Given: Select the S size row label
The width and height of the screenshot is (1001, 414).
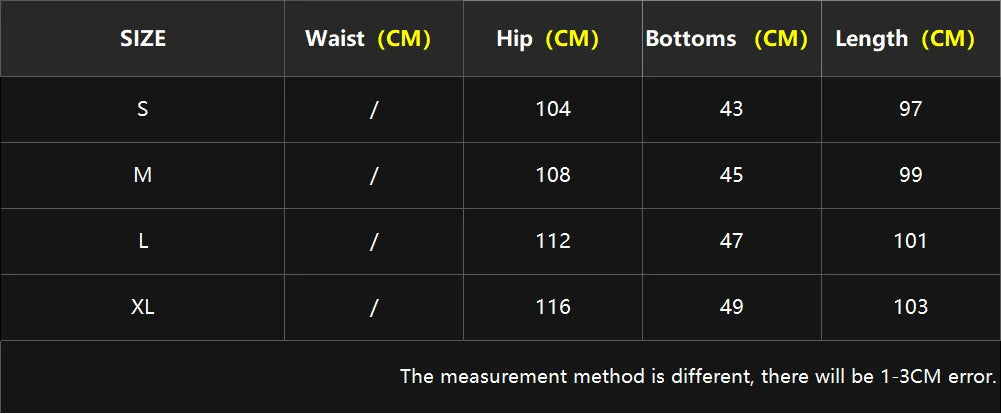Looking at the screenshot, I should (143, 109).
